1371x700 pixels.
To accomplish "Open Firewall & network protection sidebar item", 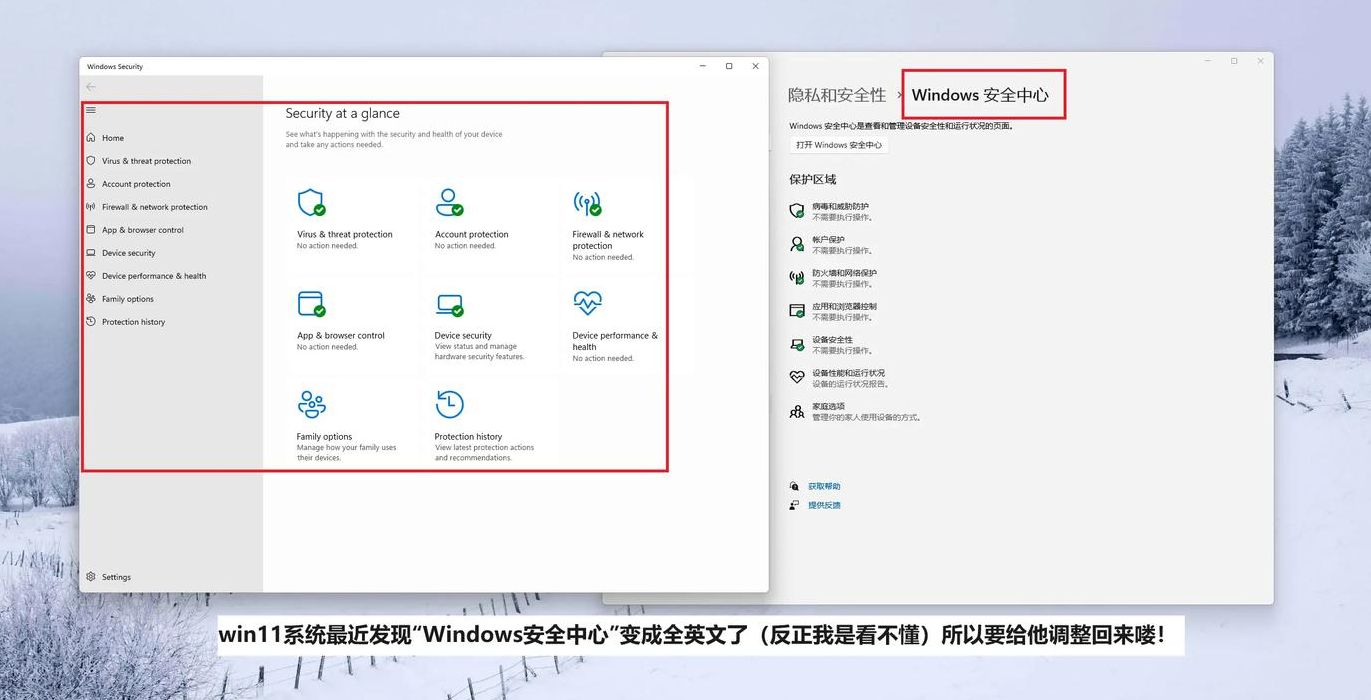I will point(155,207).
